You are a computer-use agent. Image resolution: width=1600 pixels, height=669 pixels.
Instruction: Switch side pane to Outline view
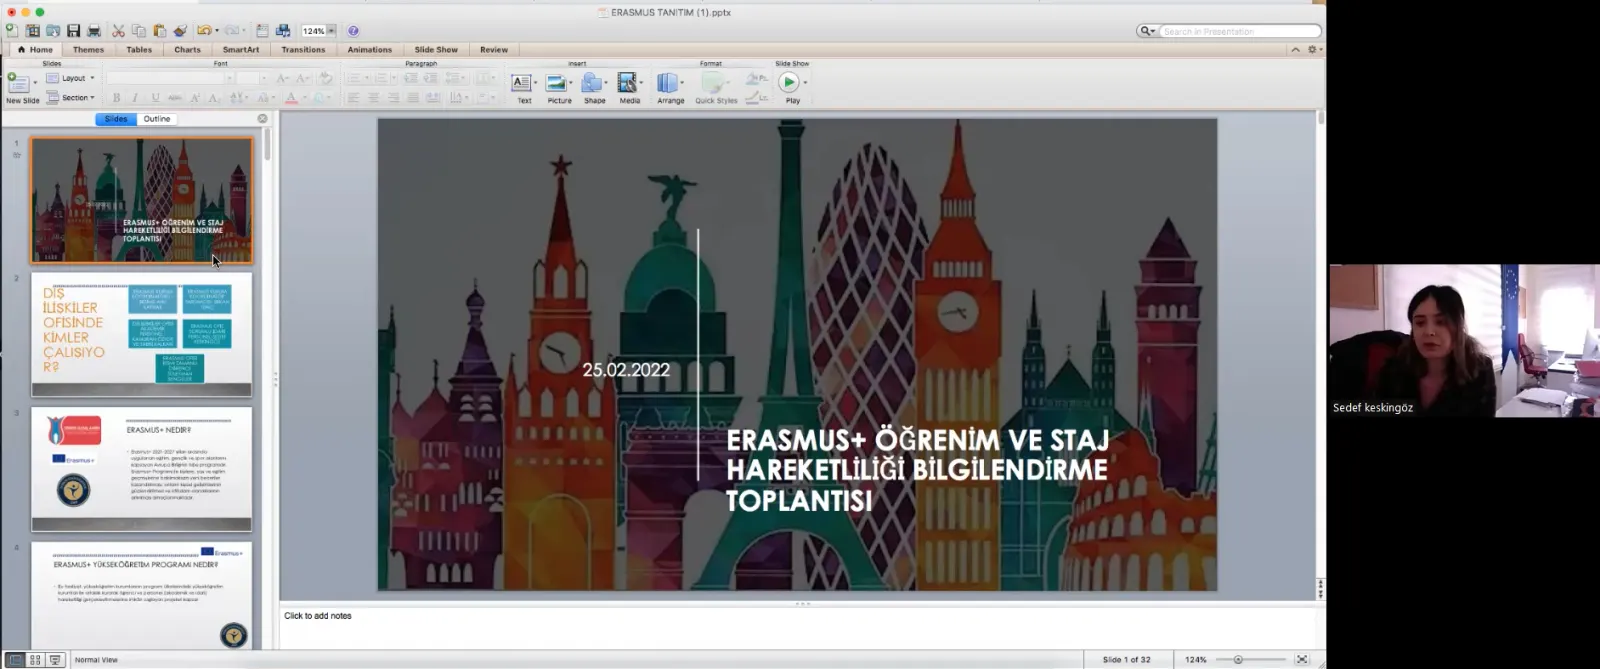pyautogui.click(x=157, y=119)
